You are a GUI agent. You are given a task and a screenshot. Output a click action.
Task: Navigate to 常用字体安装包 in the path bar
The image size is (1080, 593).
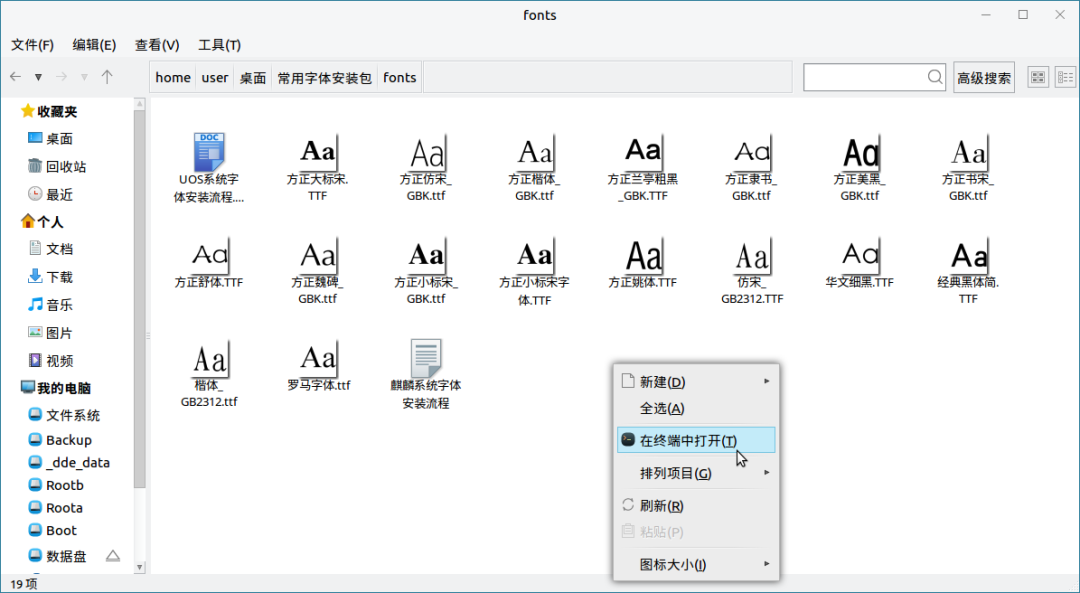point(324,77)
